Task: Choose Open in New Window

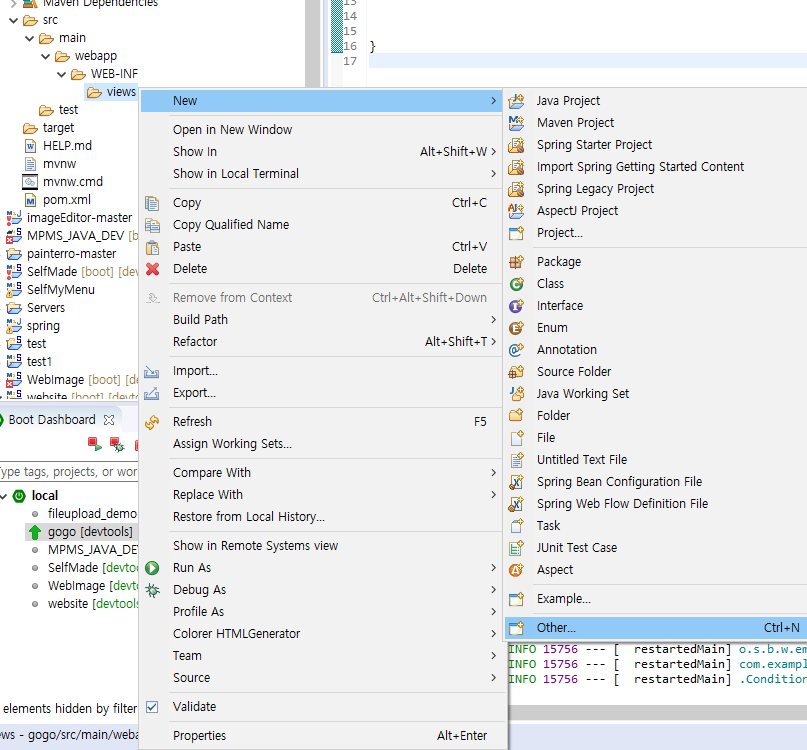Action: point(233,130)
